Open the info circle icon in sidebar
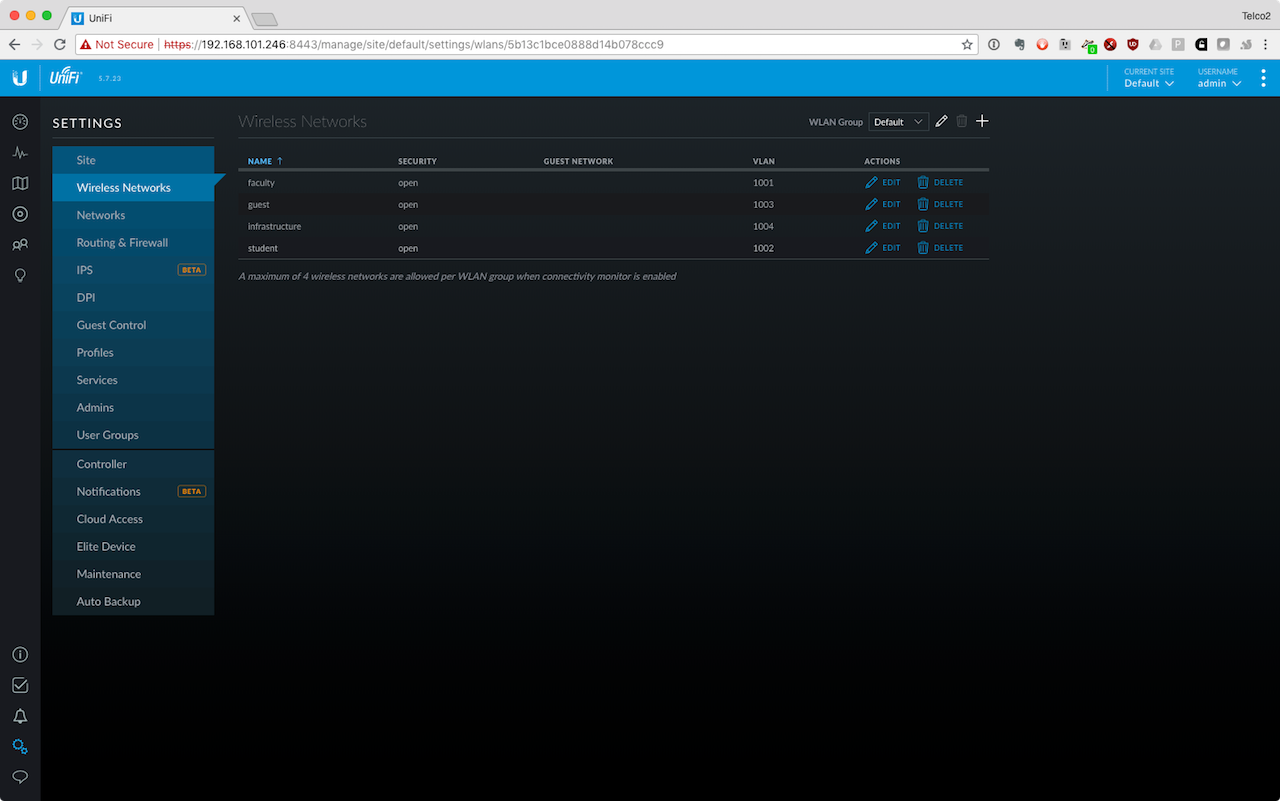This screenshot has width=1280, height=801. pos(20,655)
